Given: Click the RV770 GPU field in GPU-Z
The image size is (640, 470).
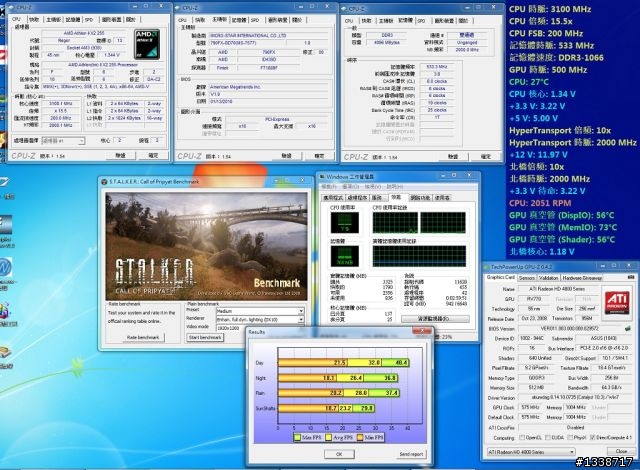Looking at the screenshot, I should 533,299.
